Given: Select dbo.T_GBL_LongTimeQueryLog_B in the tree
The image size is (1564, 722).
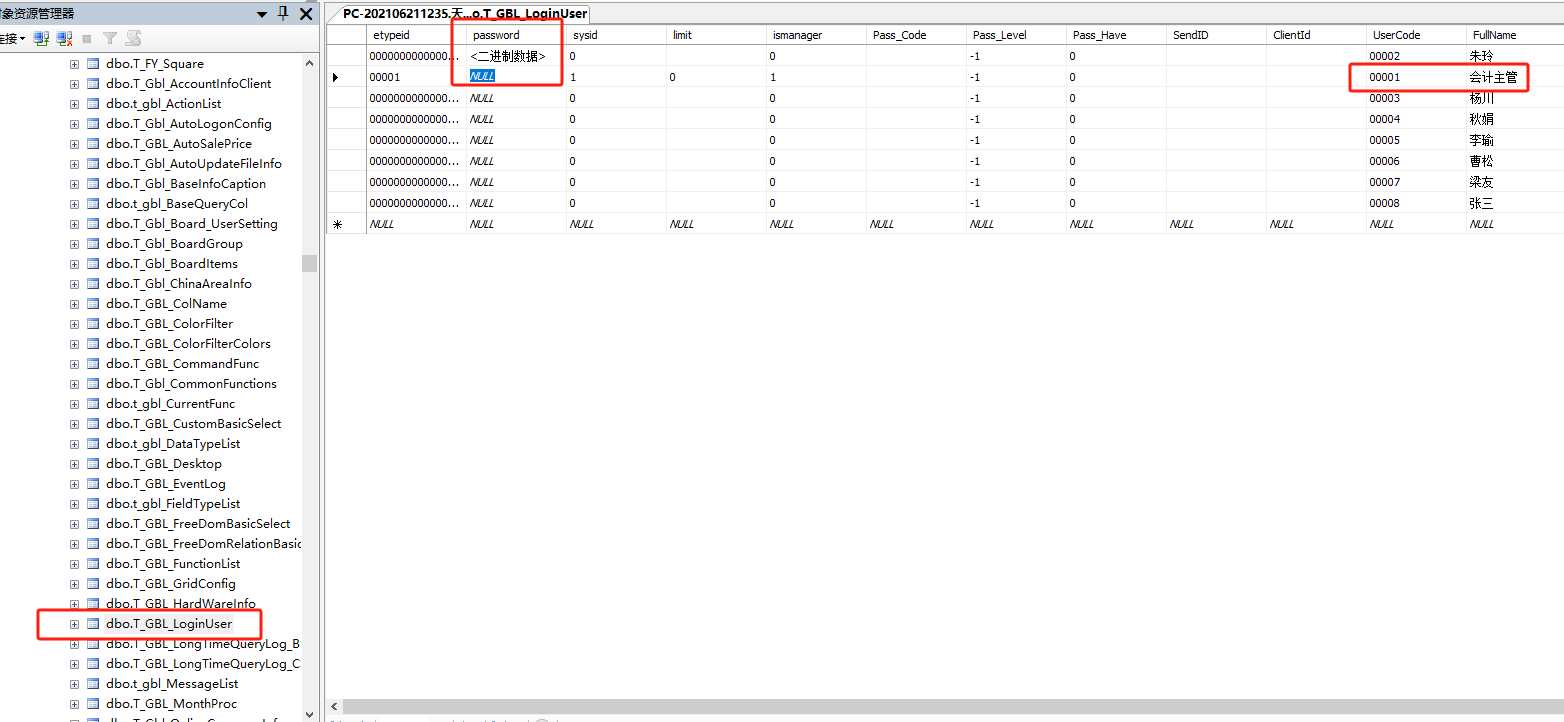Looking at the screenshot, I should tap(203, 644).
